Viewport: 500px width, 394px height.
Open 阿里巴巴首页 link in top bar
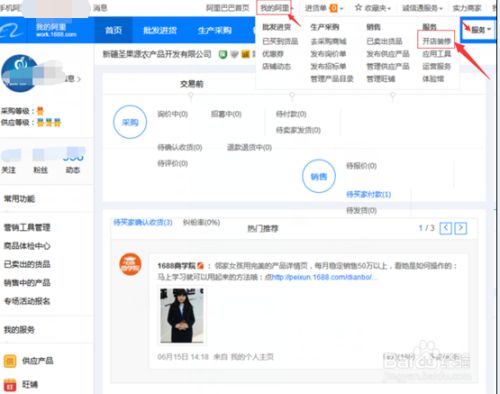(x=227, y=8)
